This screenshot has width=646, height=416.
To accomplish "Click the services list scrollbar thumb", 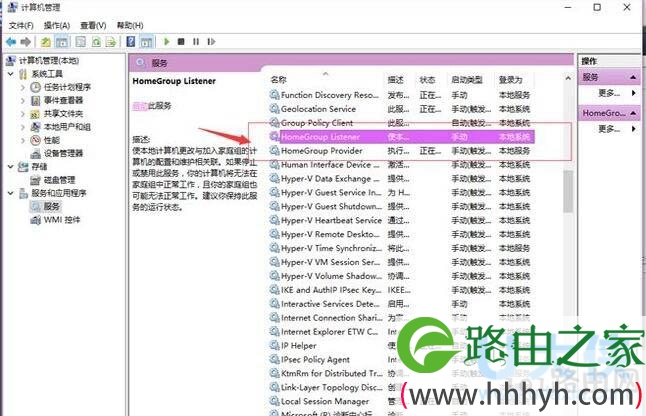I will point(568,192).
